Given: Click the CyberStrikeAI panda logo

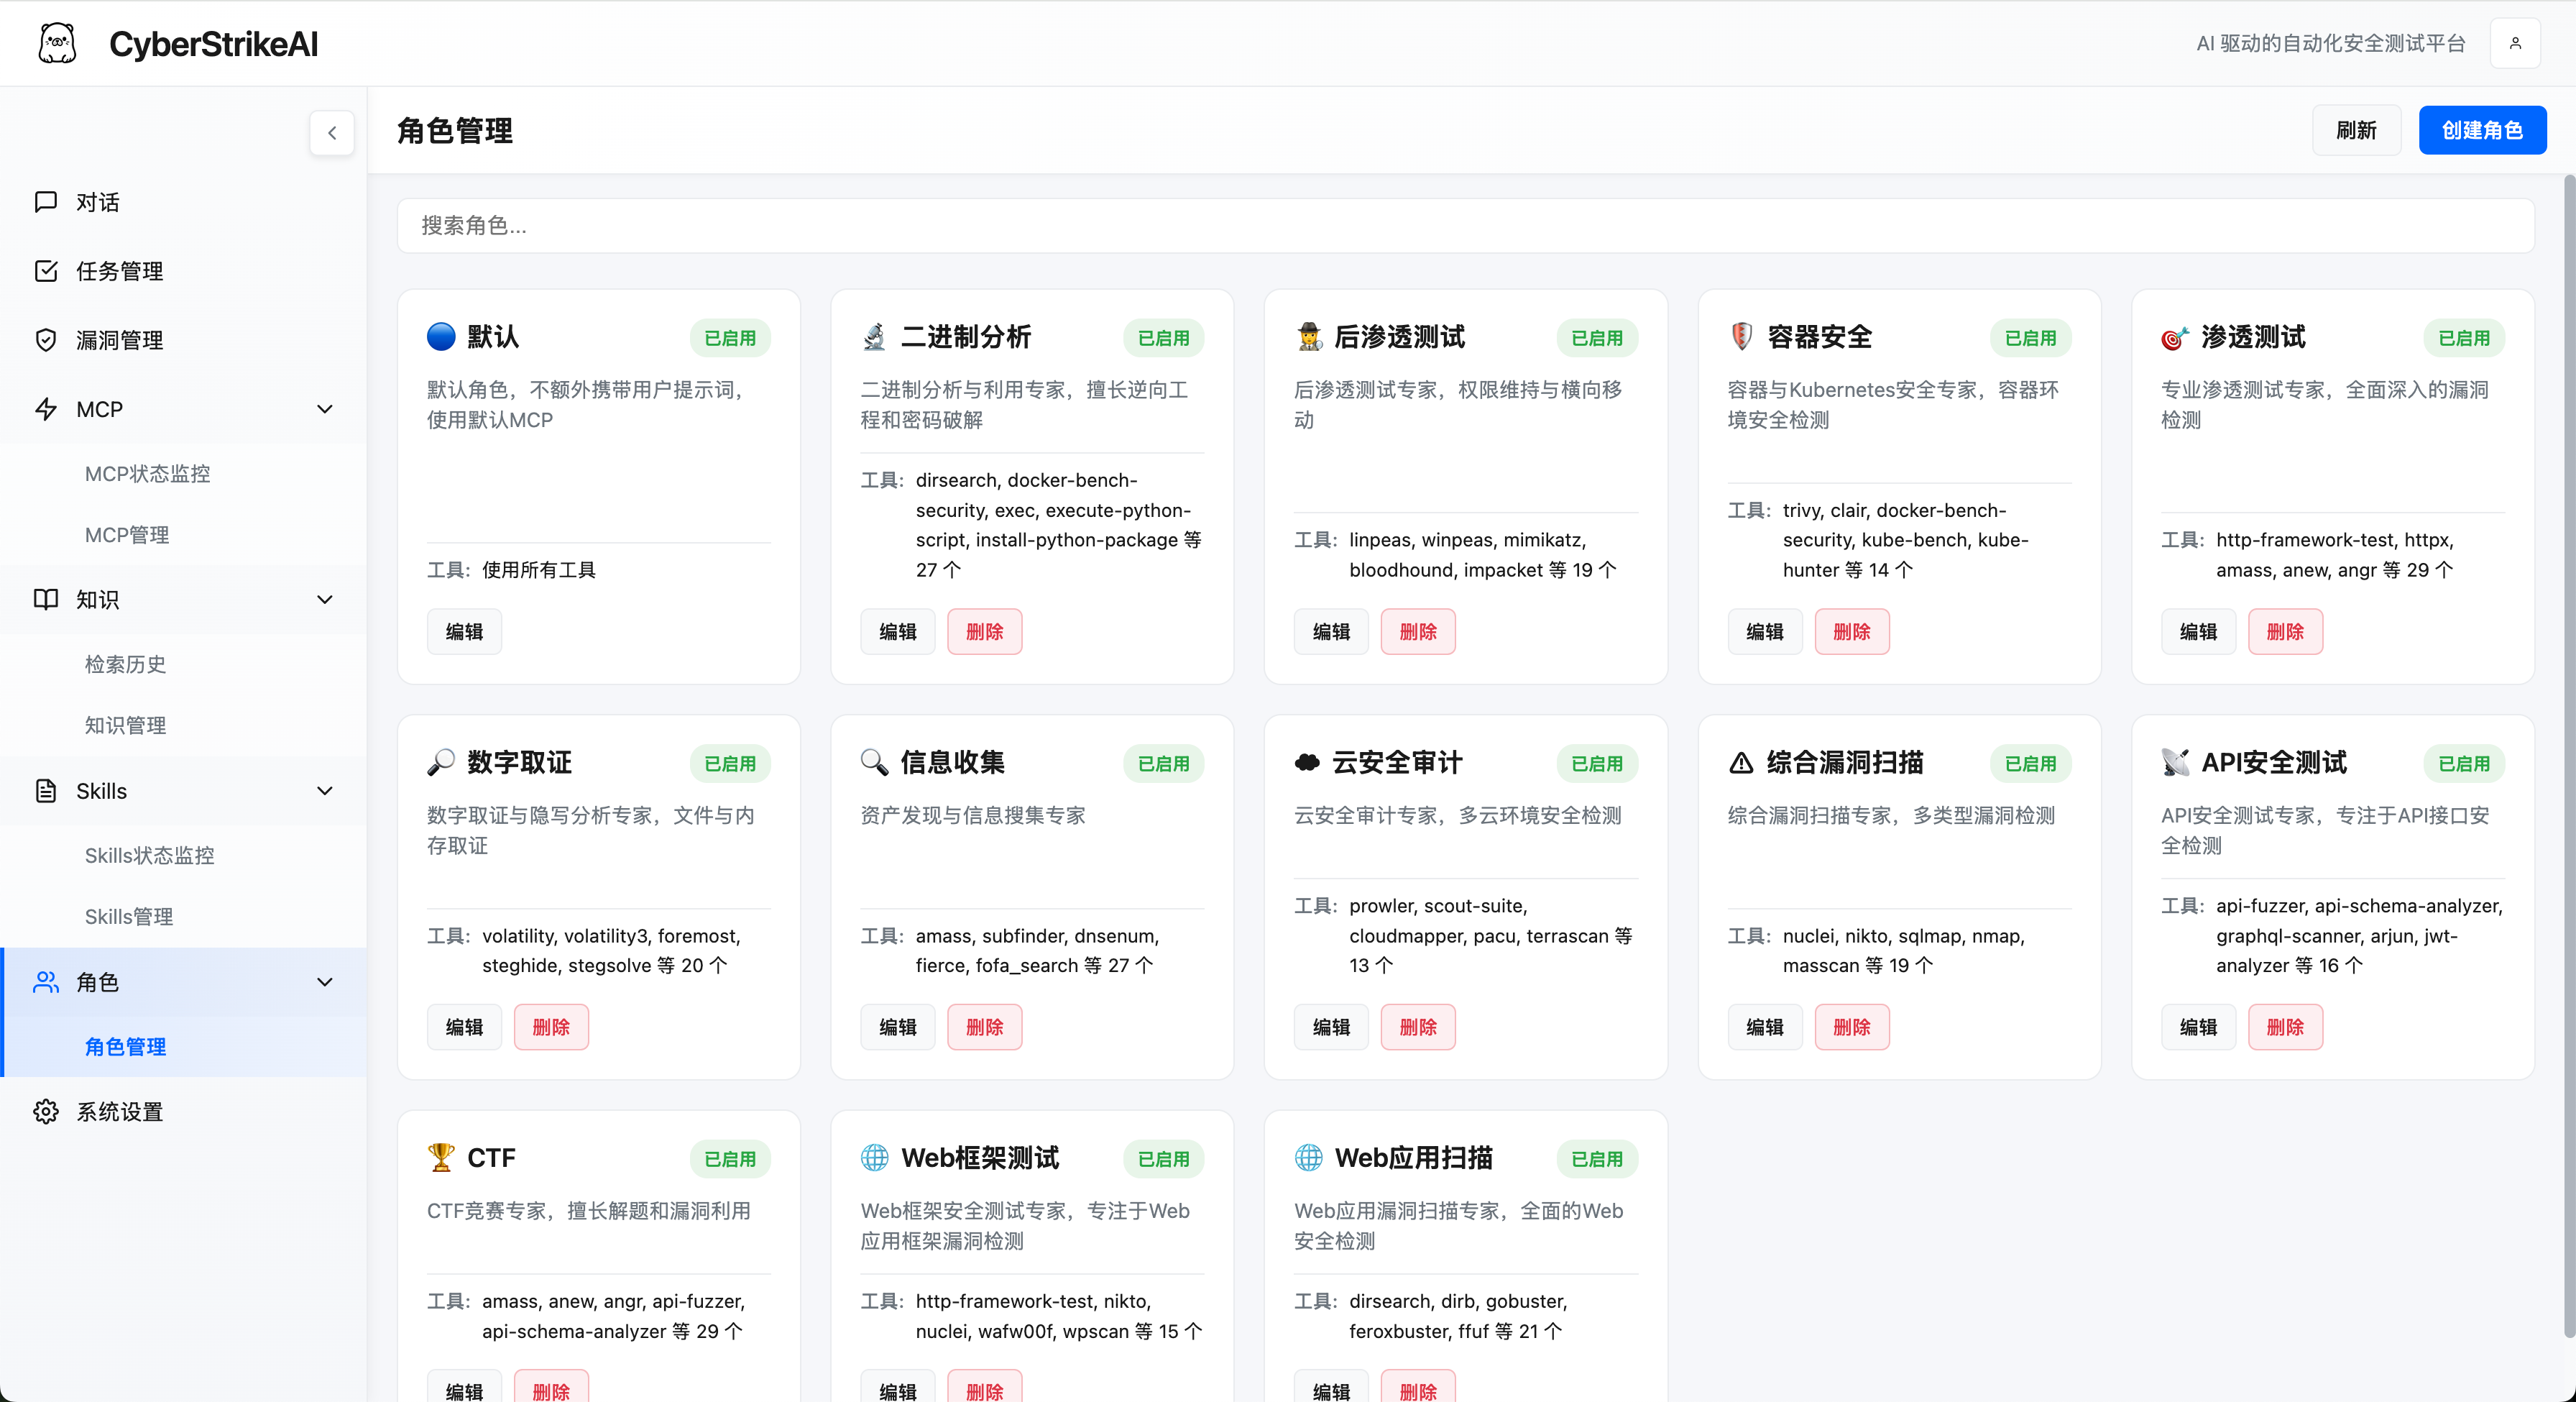Looking at the screenshot, I should (57, 42).
